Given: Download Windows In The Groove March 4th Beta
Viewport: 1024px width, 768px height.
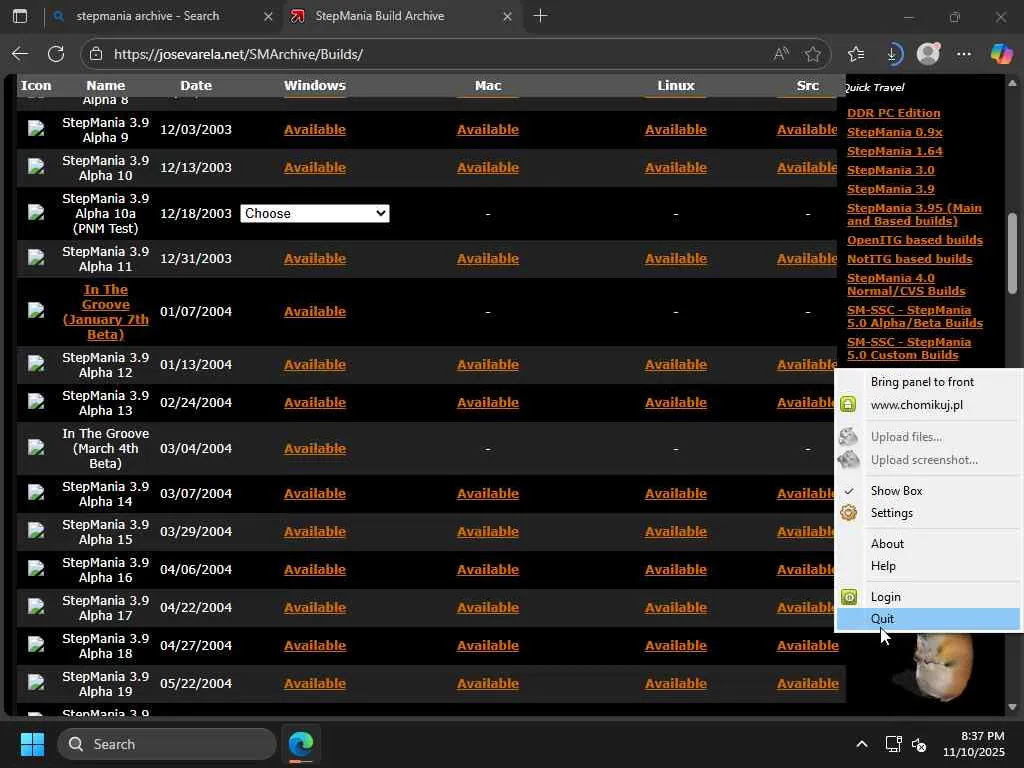Looking at the screenshot, I should point(315,449).
